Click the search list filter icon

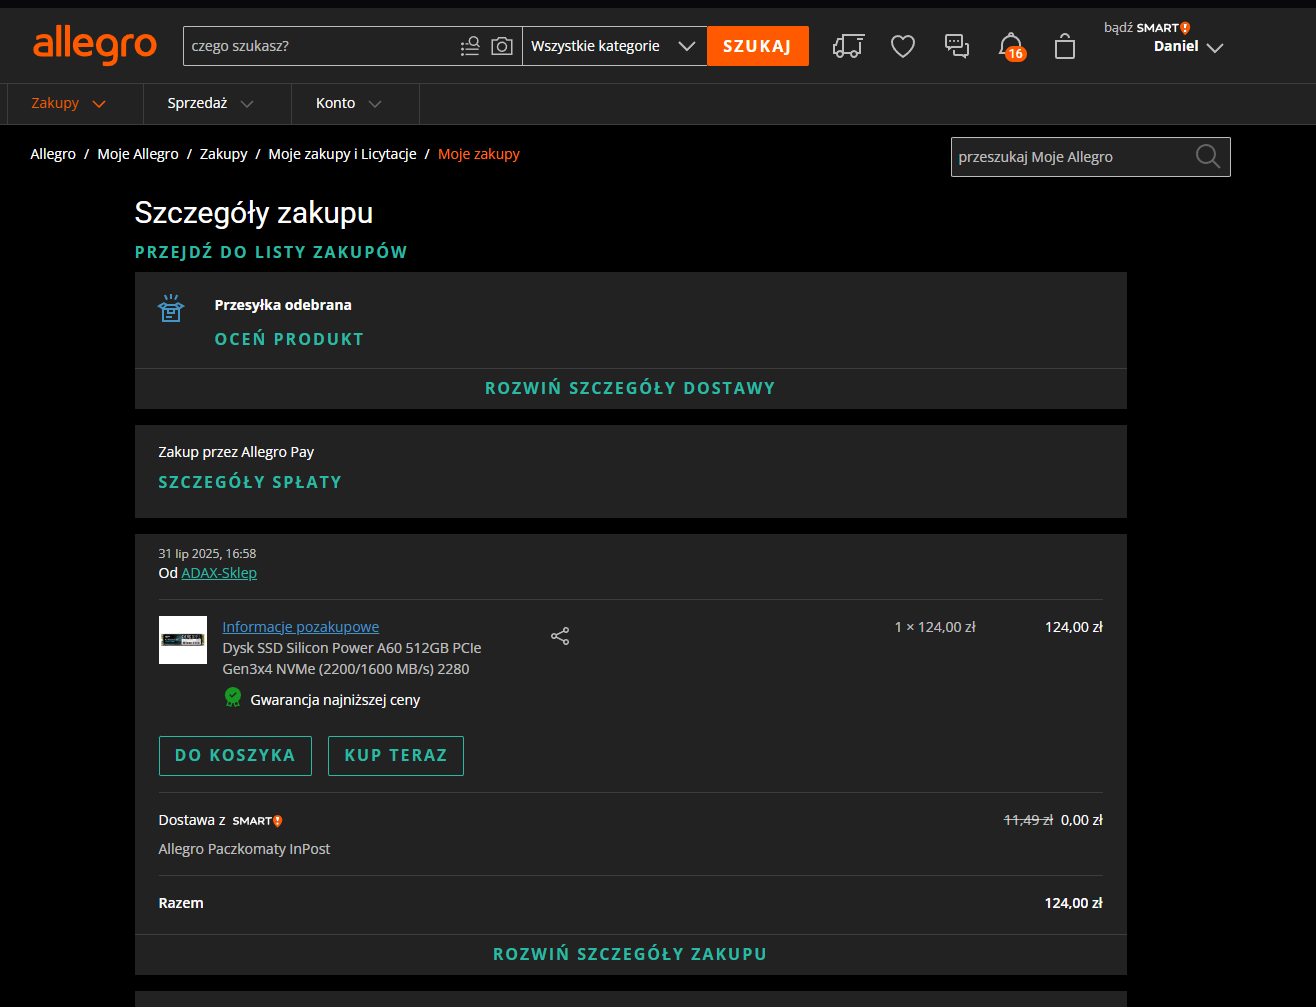tap(470, 46)
